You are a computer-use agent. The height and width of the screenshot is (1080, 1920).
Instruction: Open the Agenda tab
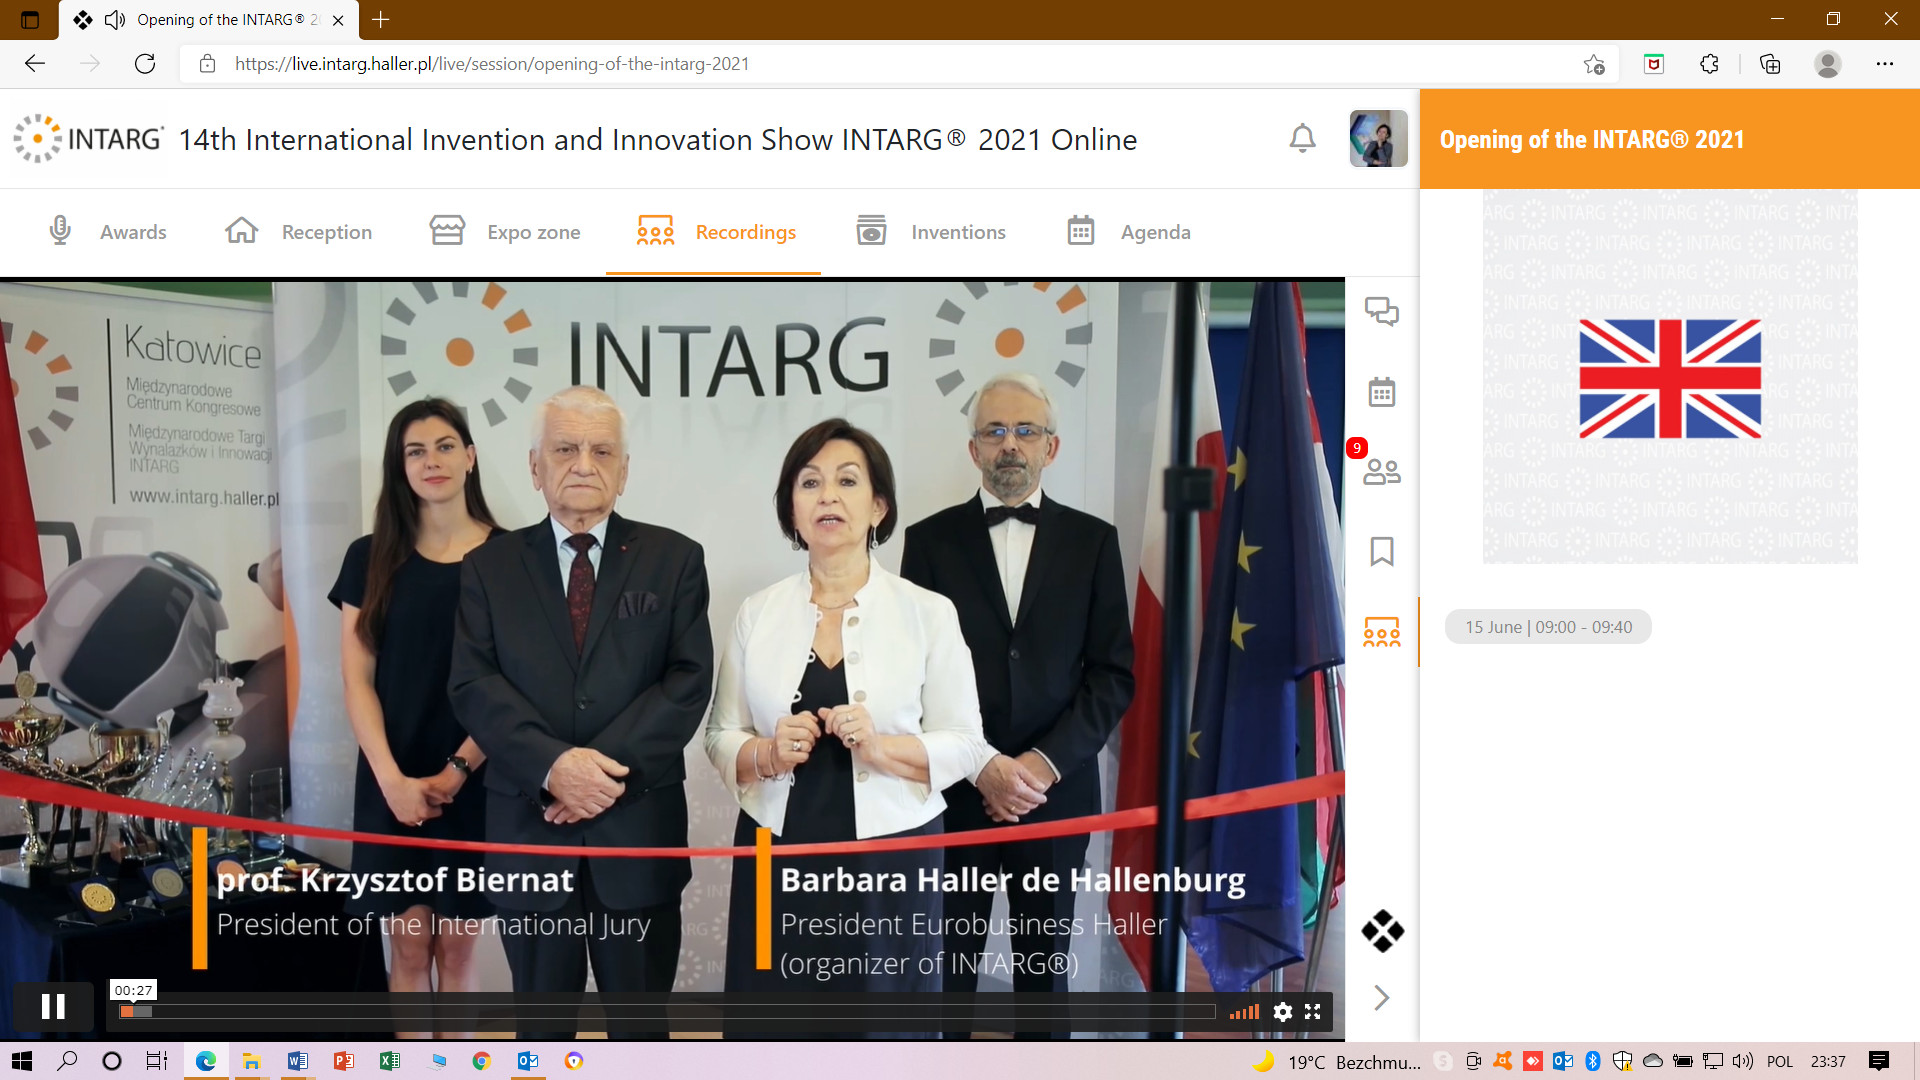pos(1128,232)
